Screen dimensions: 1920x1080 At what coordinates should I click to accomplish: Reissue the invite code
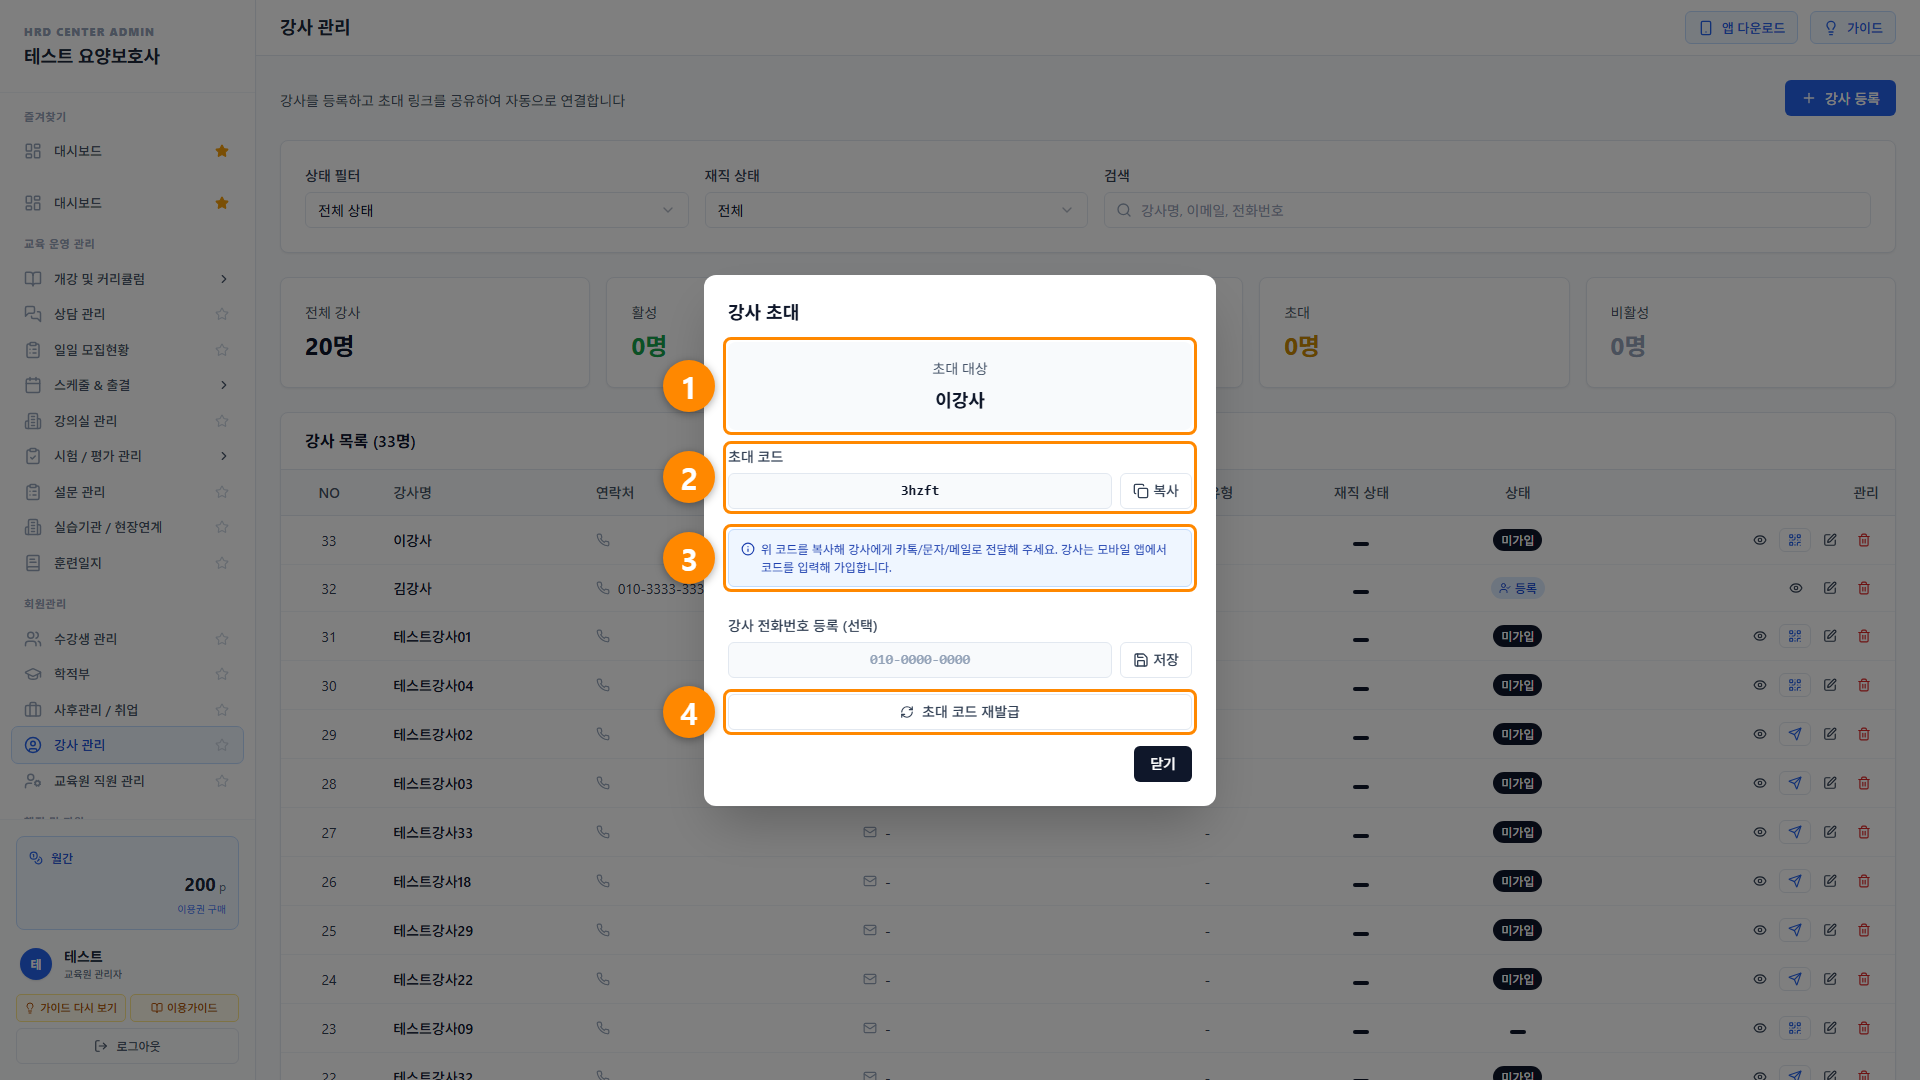(959, 712)
